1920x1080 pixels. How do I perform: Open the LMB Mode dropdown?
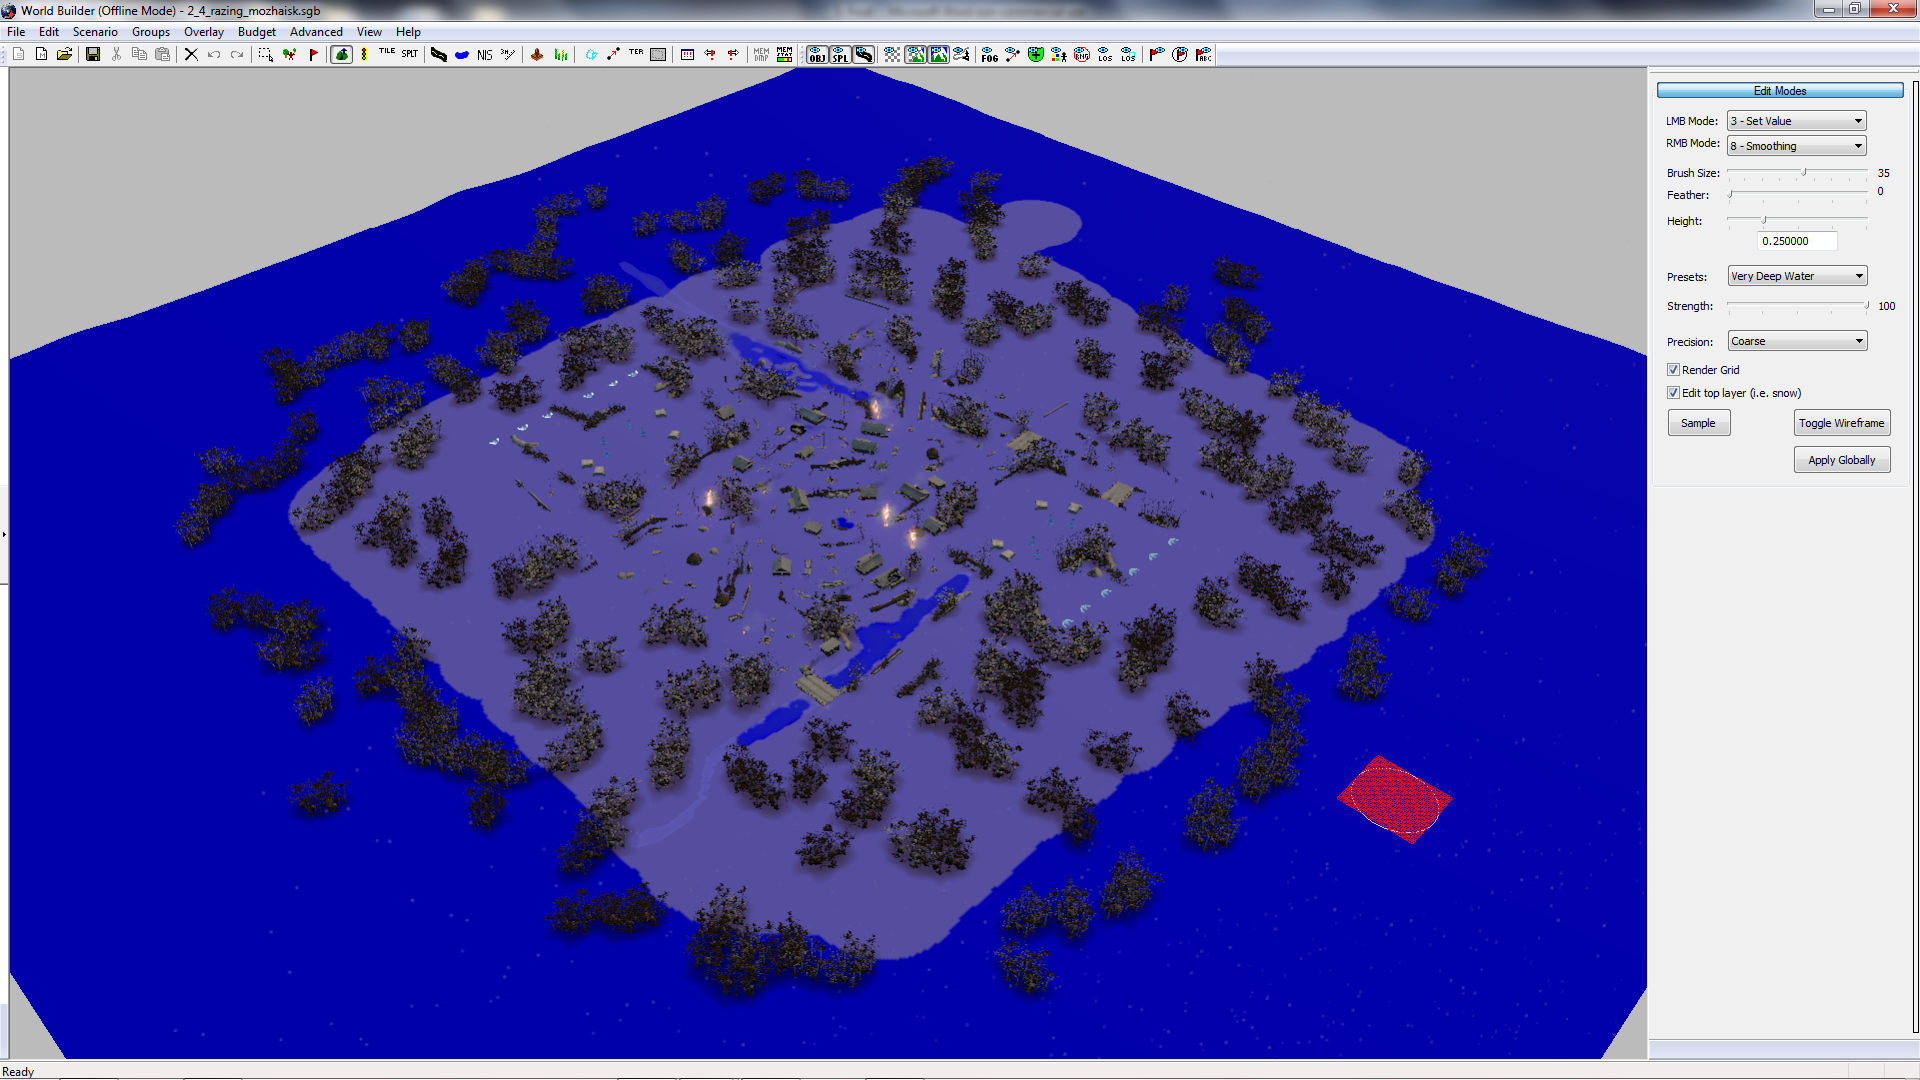[x=1796, y=121]
